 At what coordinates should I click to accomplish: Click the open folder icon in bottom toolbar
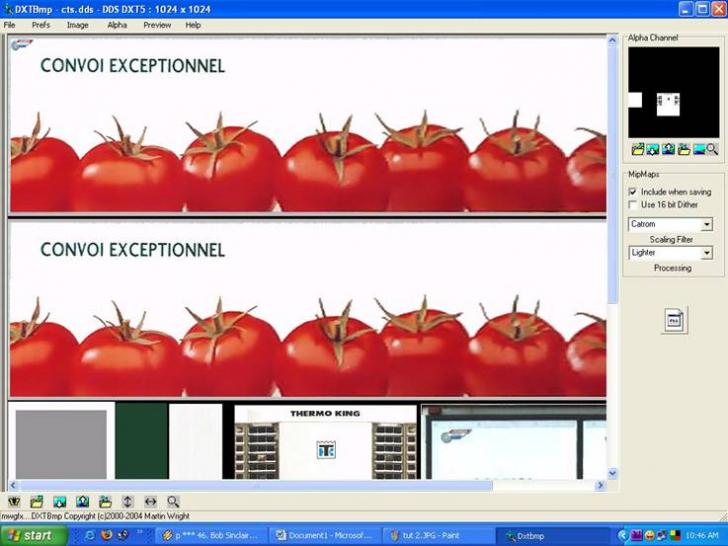[x=37, y=501]
